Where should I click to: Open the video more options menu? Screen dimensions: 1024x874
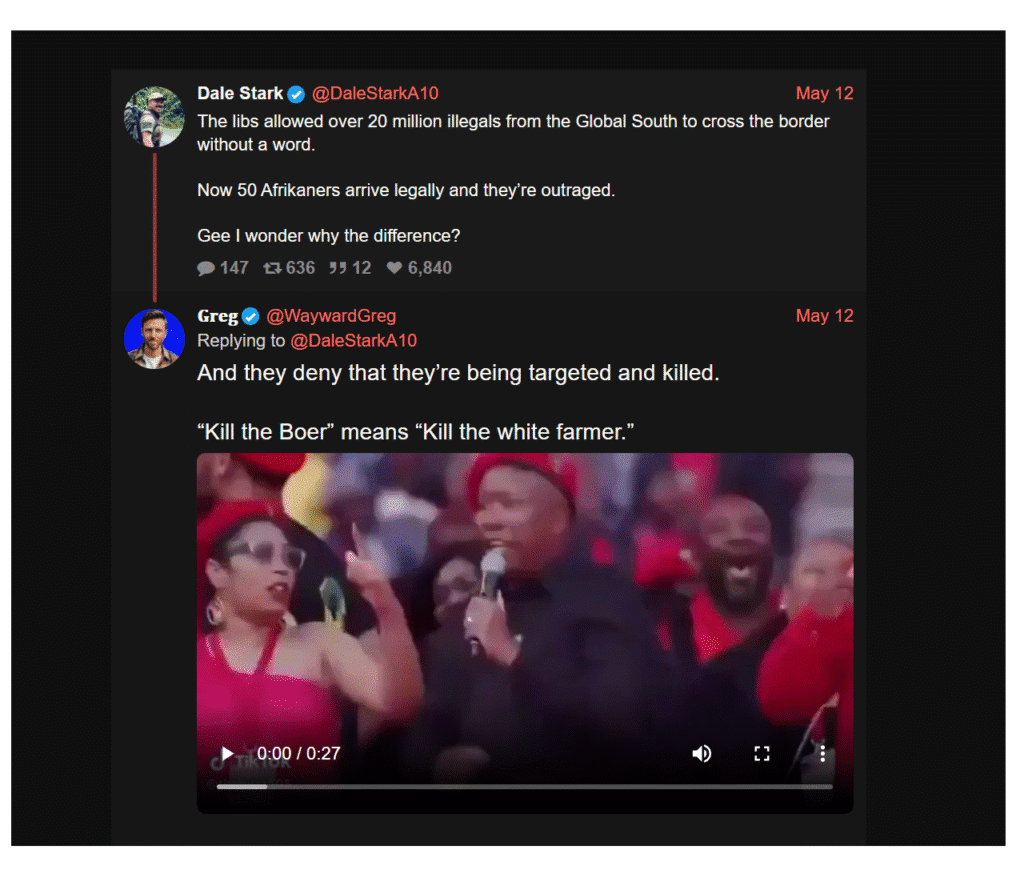click(822, 753)
